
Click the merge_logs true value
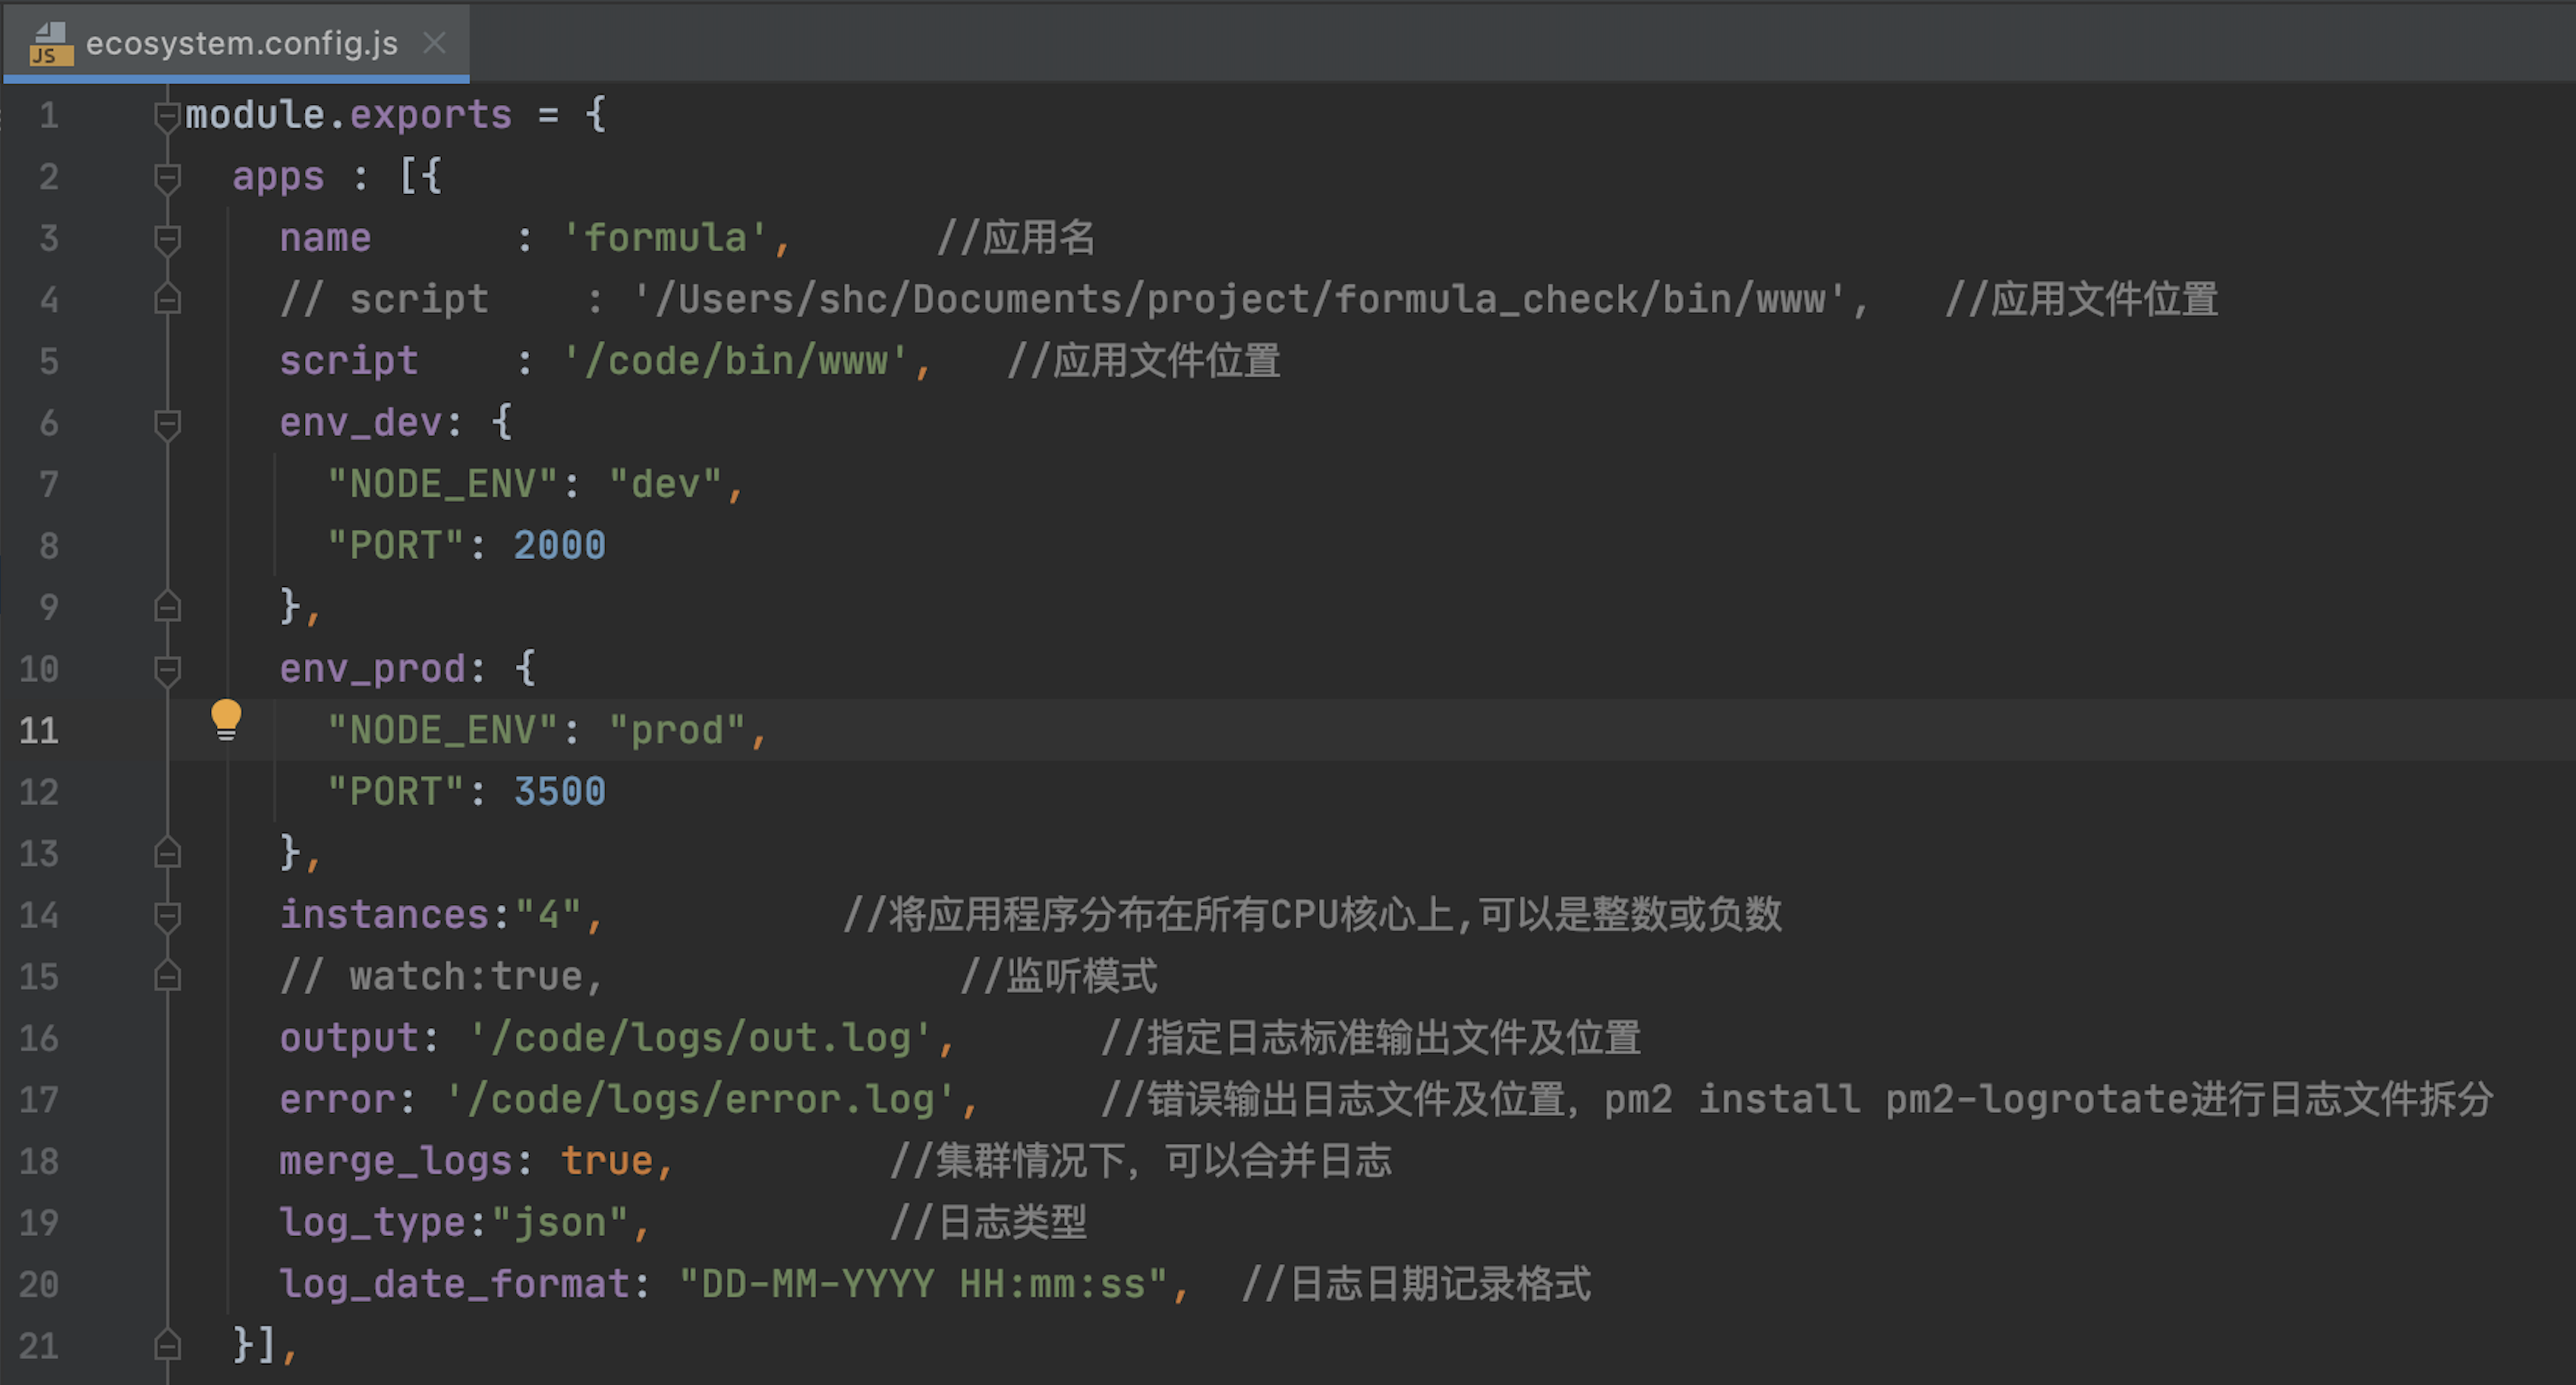tap(606, 1161)
